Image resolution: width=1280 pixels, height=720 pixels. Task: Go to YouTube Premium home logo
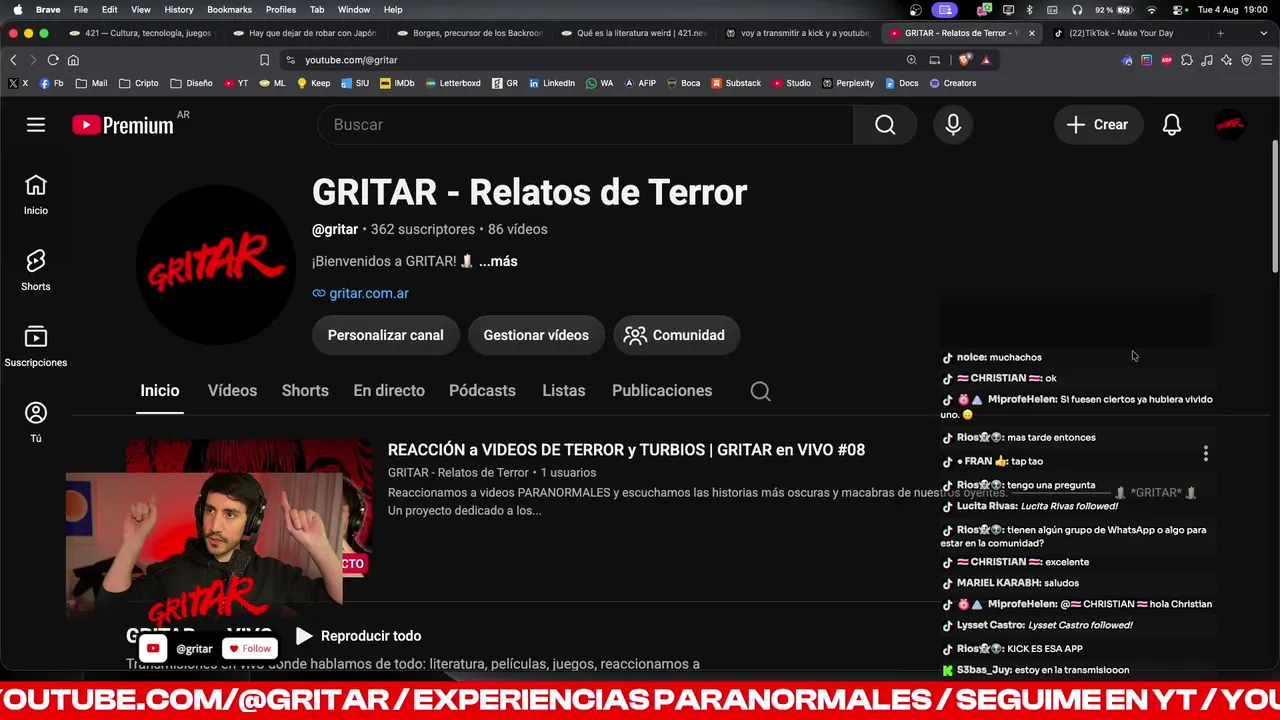point(123,125)
